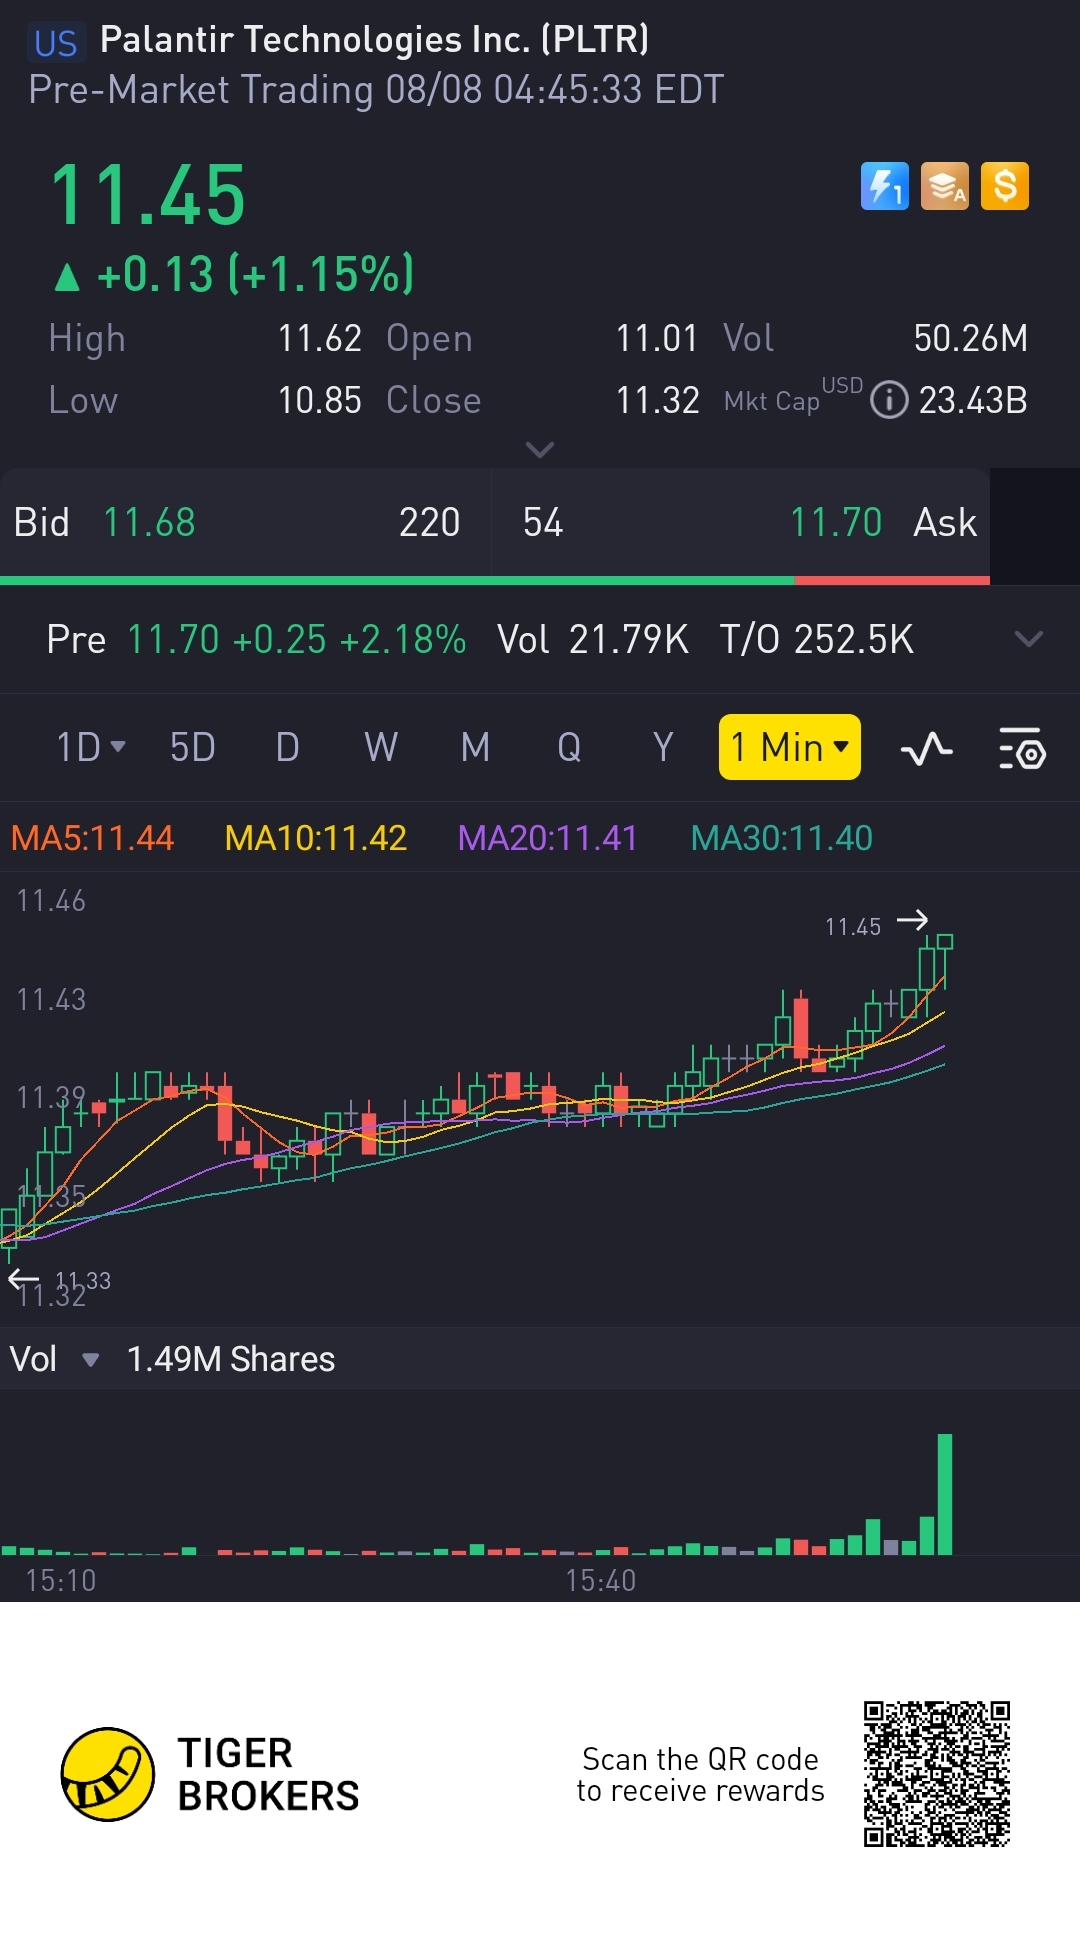Viewport: 1080px width, 1947px height.
Task: Switch chart to W weekly tab
Action: (381, 747)
